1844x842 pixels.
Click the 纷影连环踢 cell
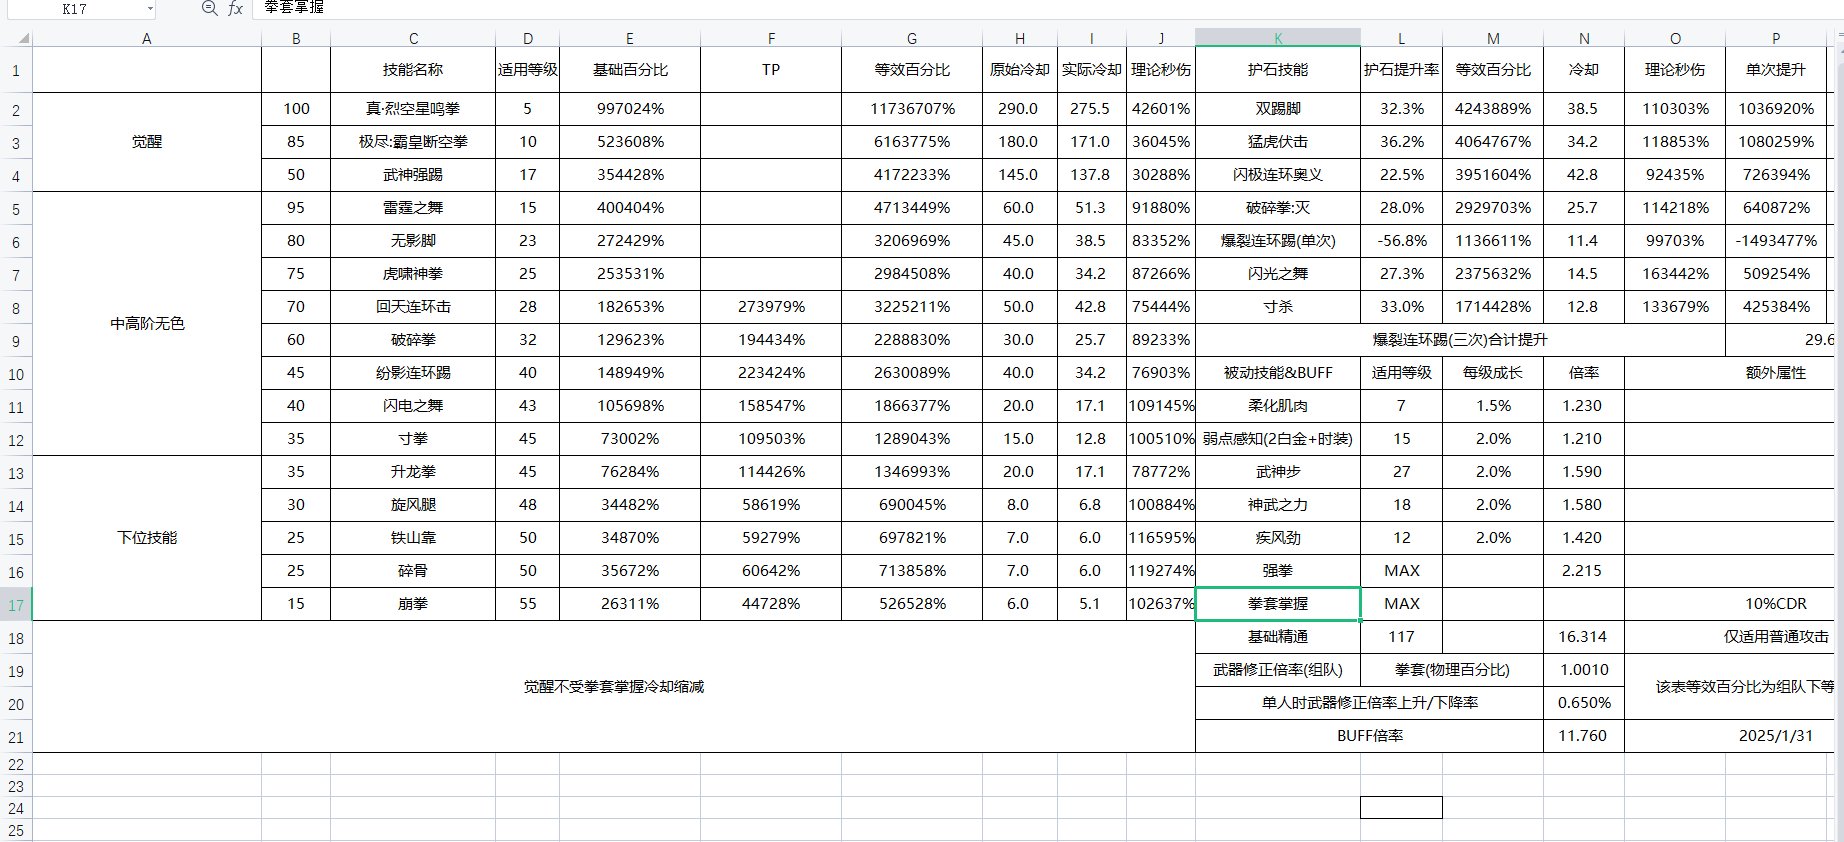tap(413, 373)
